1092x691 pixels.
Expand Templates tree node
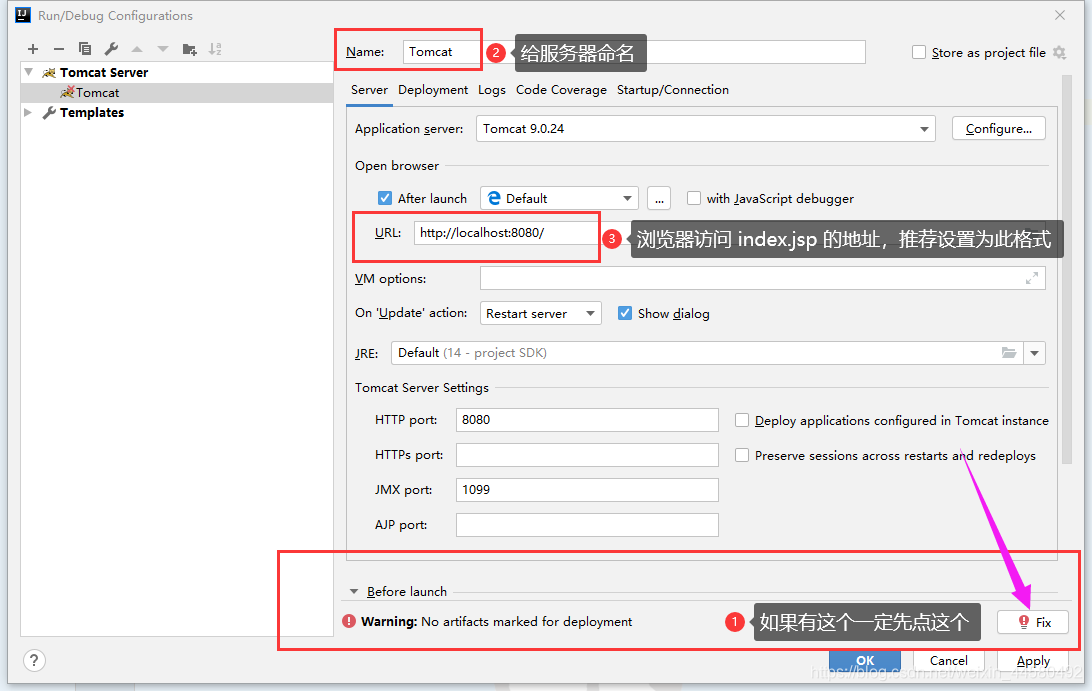point(28,112)
